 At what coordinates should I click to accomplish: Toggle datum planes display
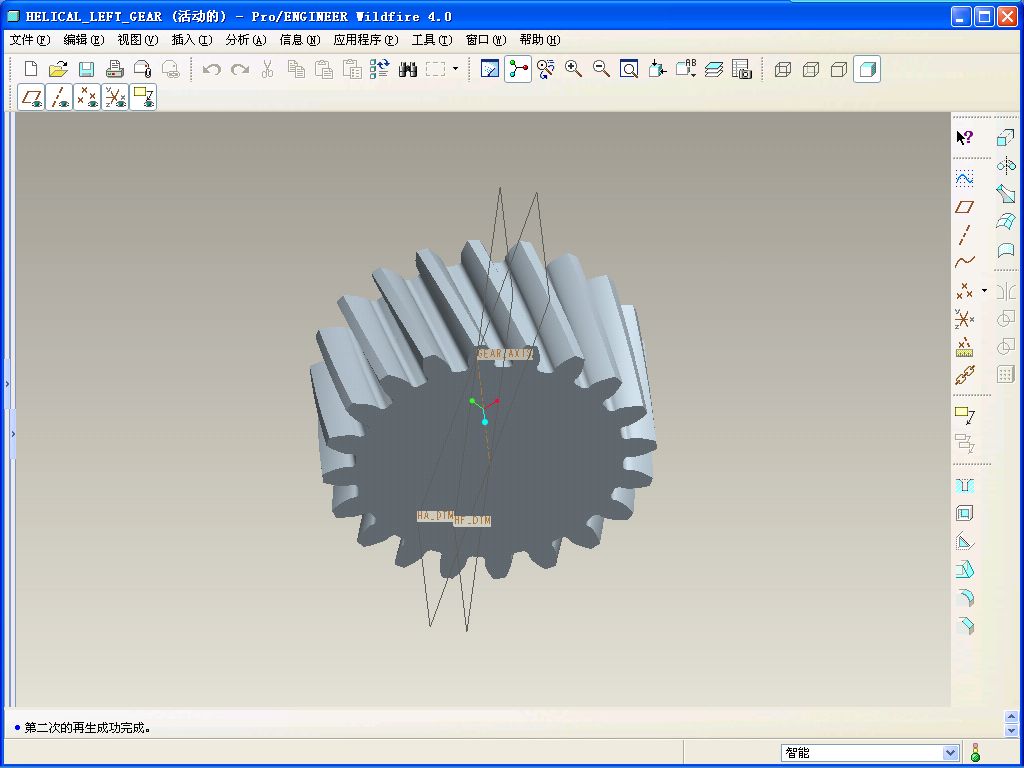pos(31,97)
